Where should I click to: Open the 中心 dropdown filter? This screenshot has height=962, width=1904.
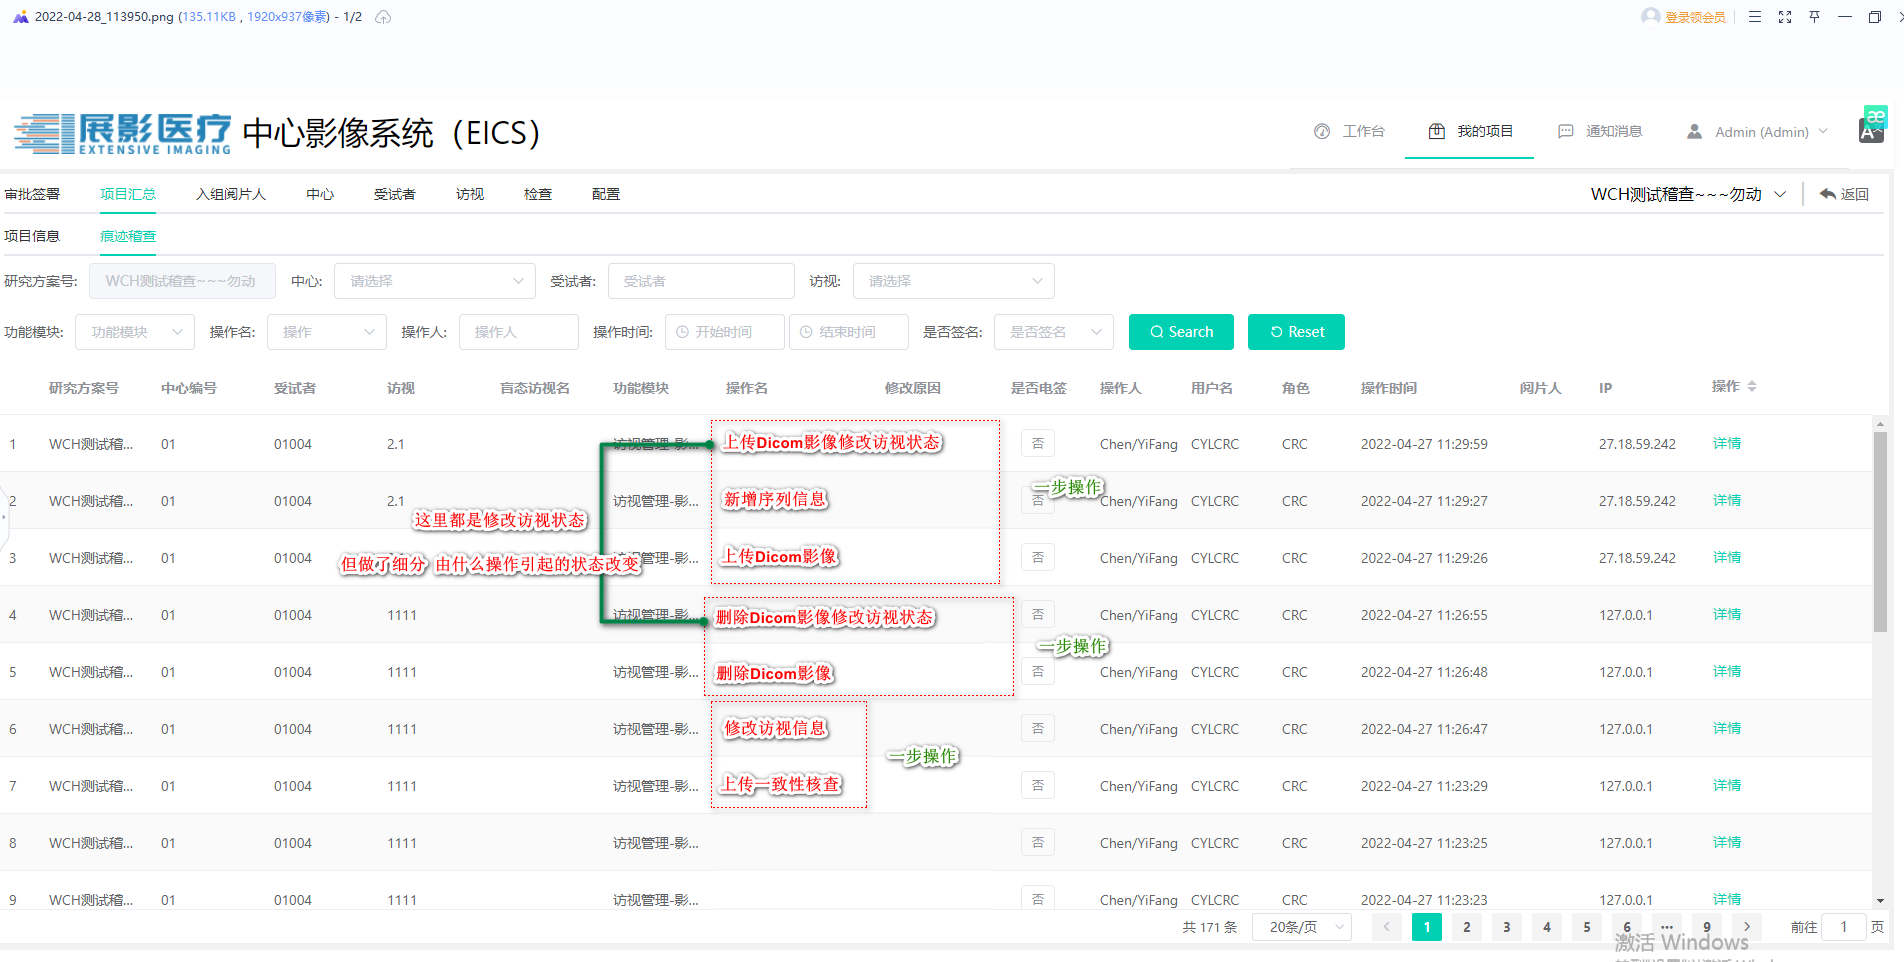(435, 281)
